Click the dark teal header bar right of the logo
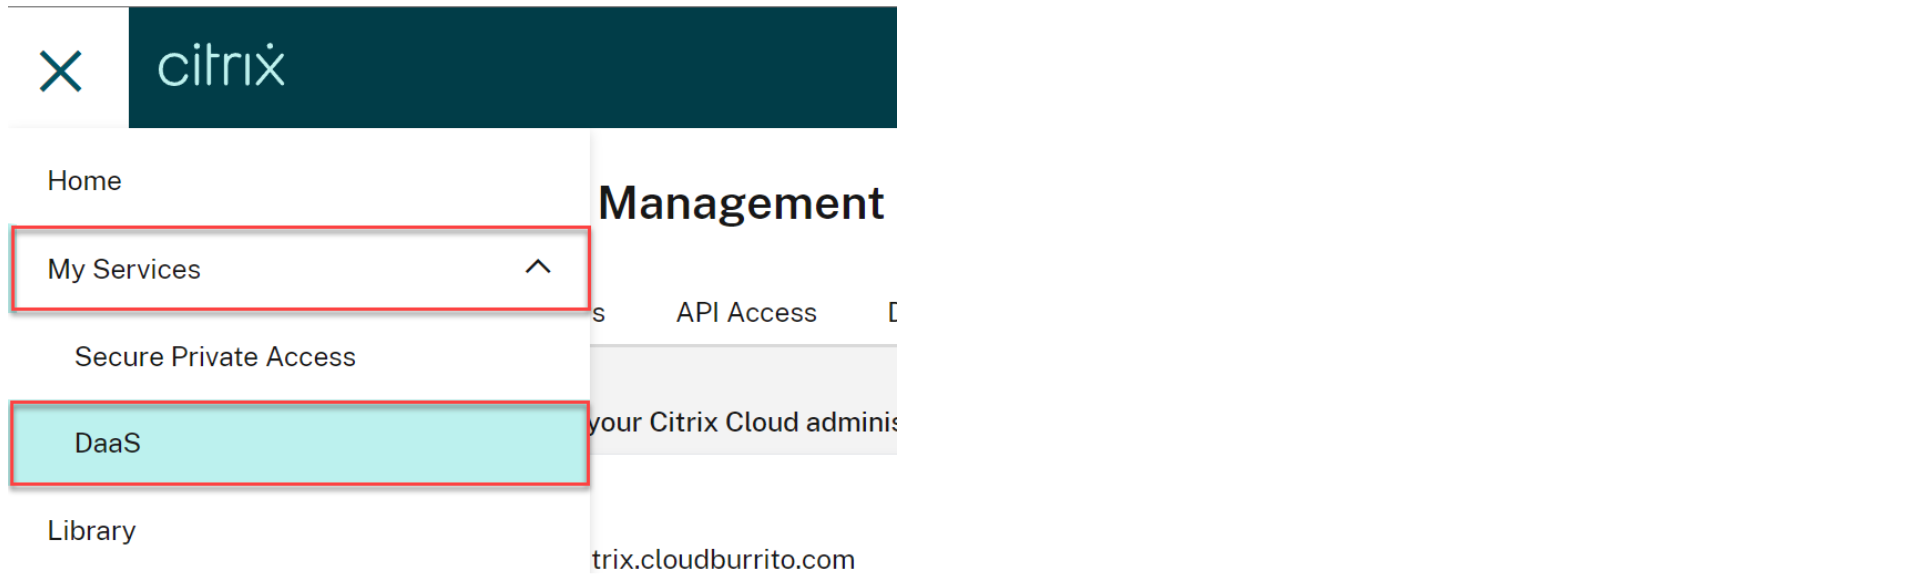This screenshot has width=1930, height=588. 600,68
